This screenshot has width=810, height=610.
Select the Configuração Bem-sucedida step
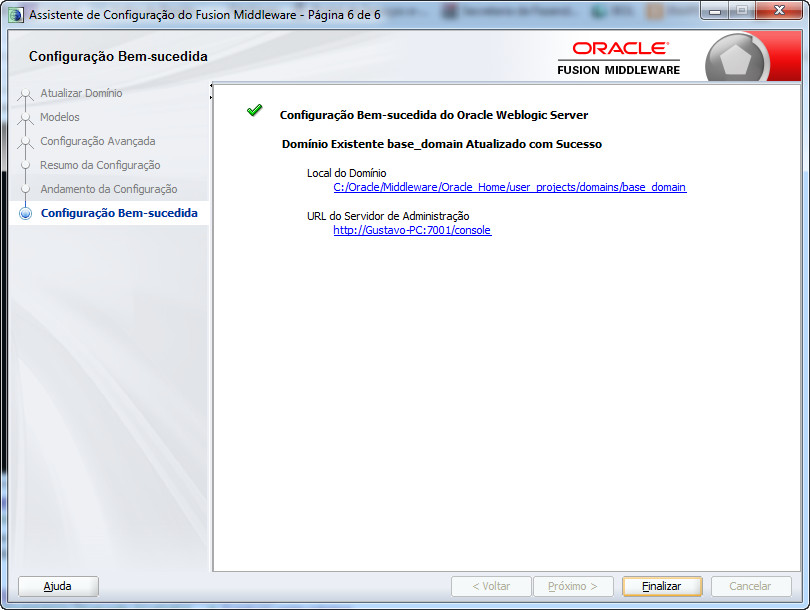(x=119, y=213)
